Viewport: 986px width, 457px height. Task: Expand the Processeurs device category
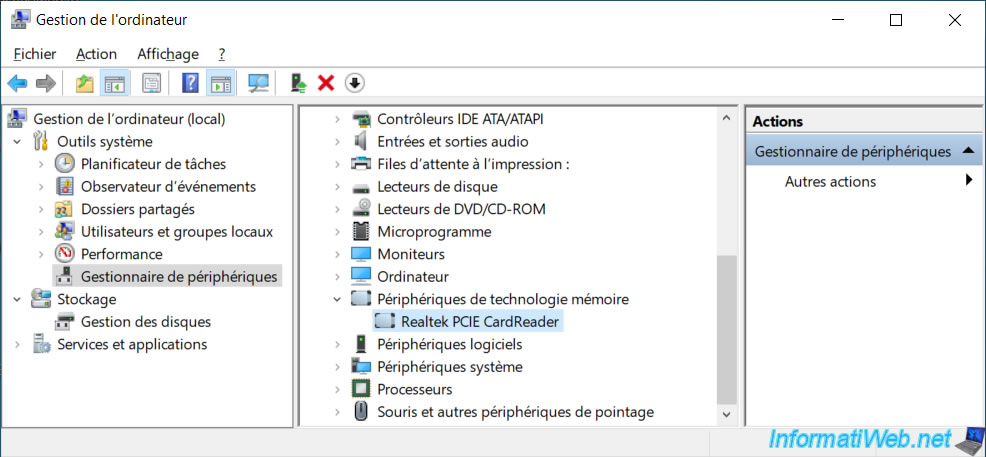pos(338,390)
